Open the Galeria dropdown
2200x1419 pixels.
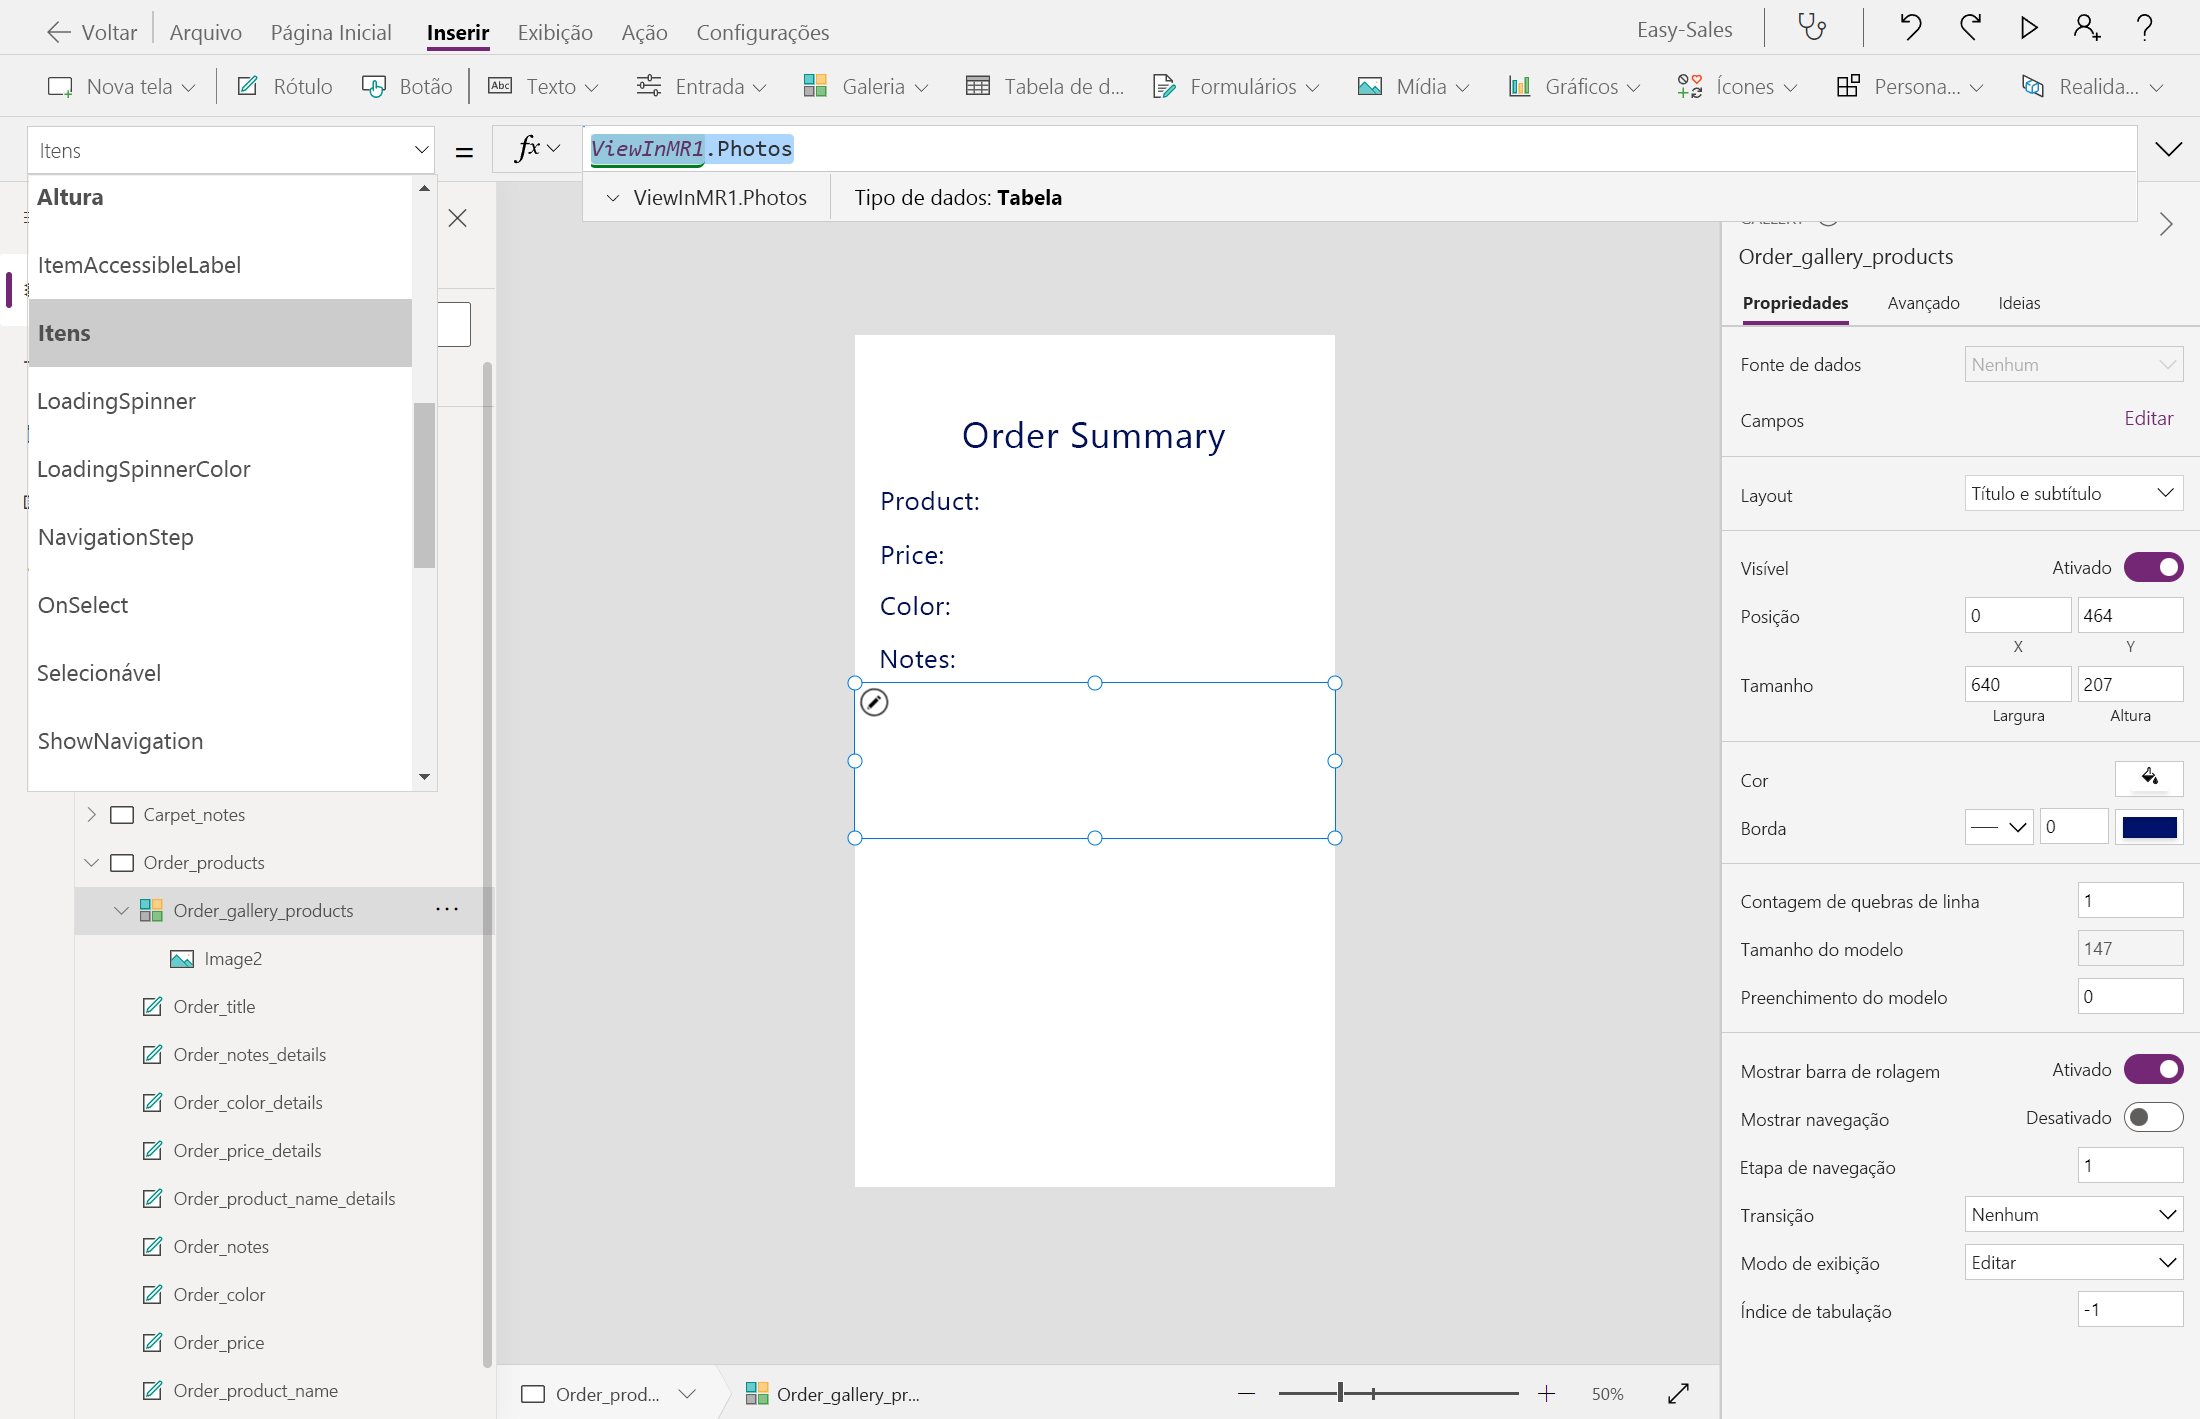click(x=866, y=86)
